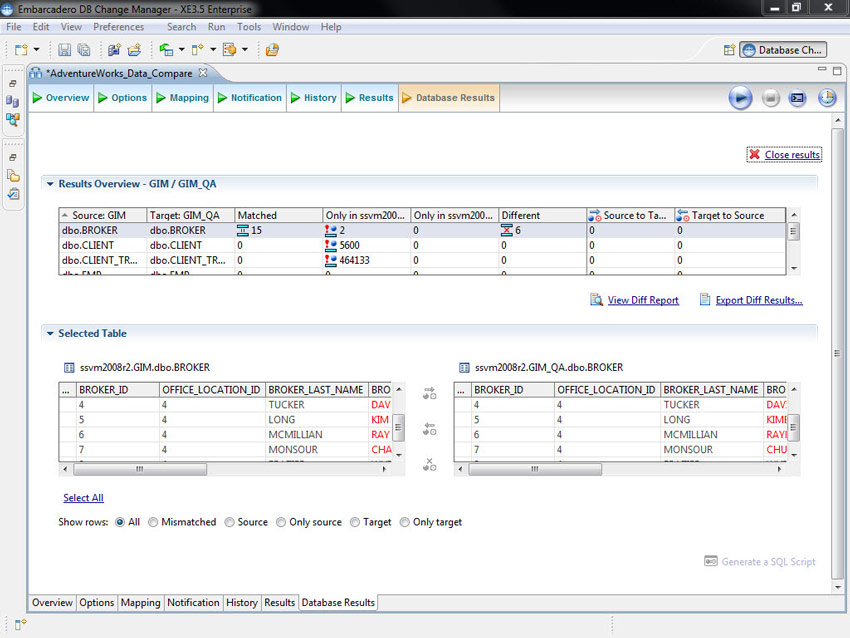Click the Save icon in the toolbar
The image size is (850, 638).
point(65,50)
